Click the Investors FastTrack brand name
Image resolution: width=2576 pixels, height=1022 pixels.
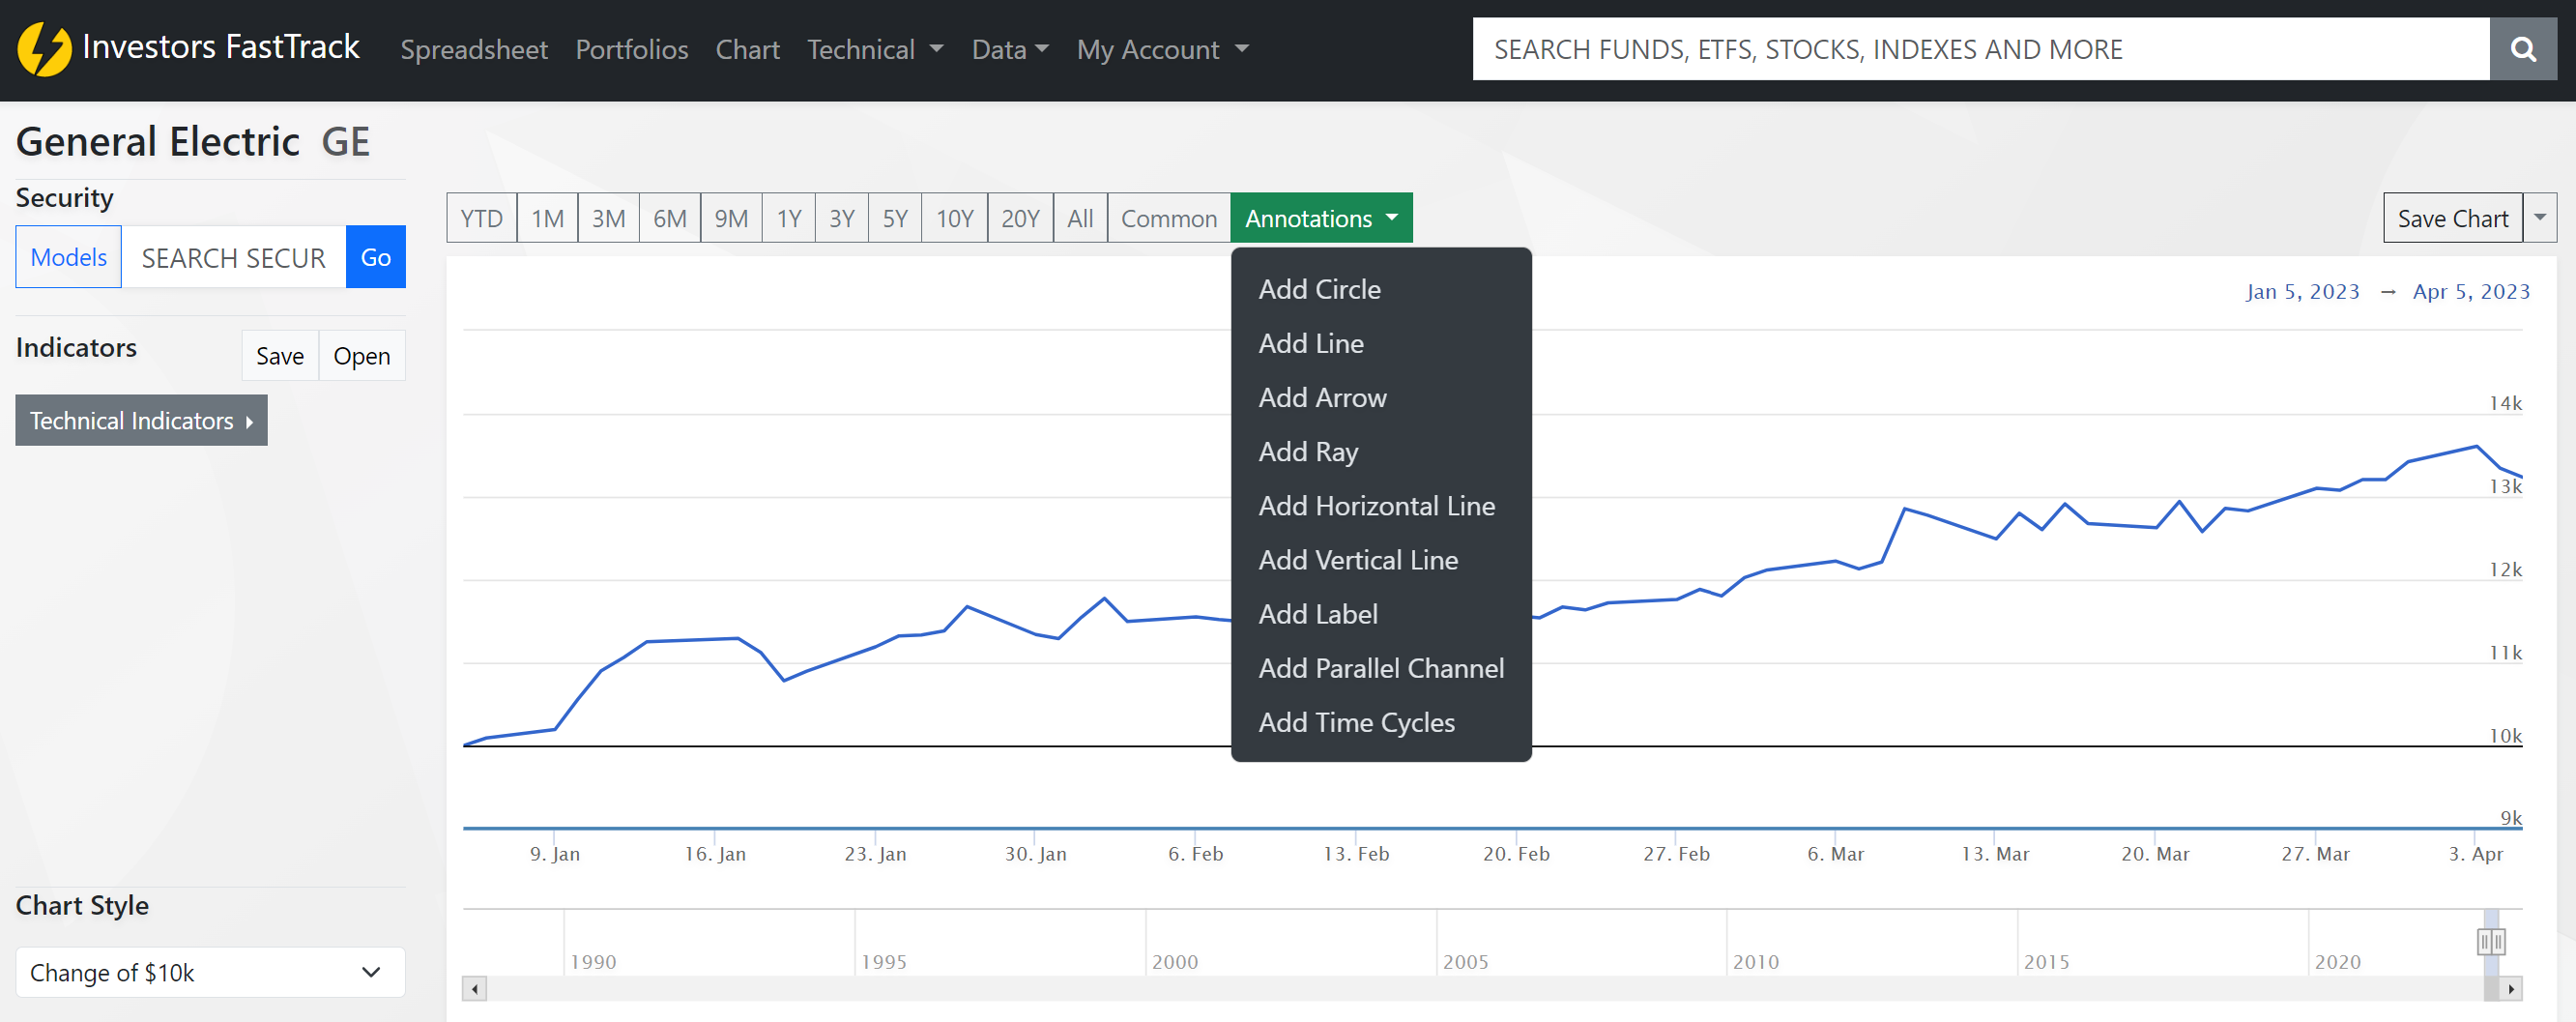tap(221, 47)
